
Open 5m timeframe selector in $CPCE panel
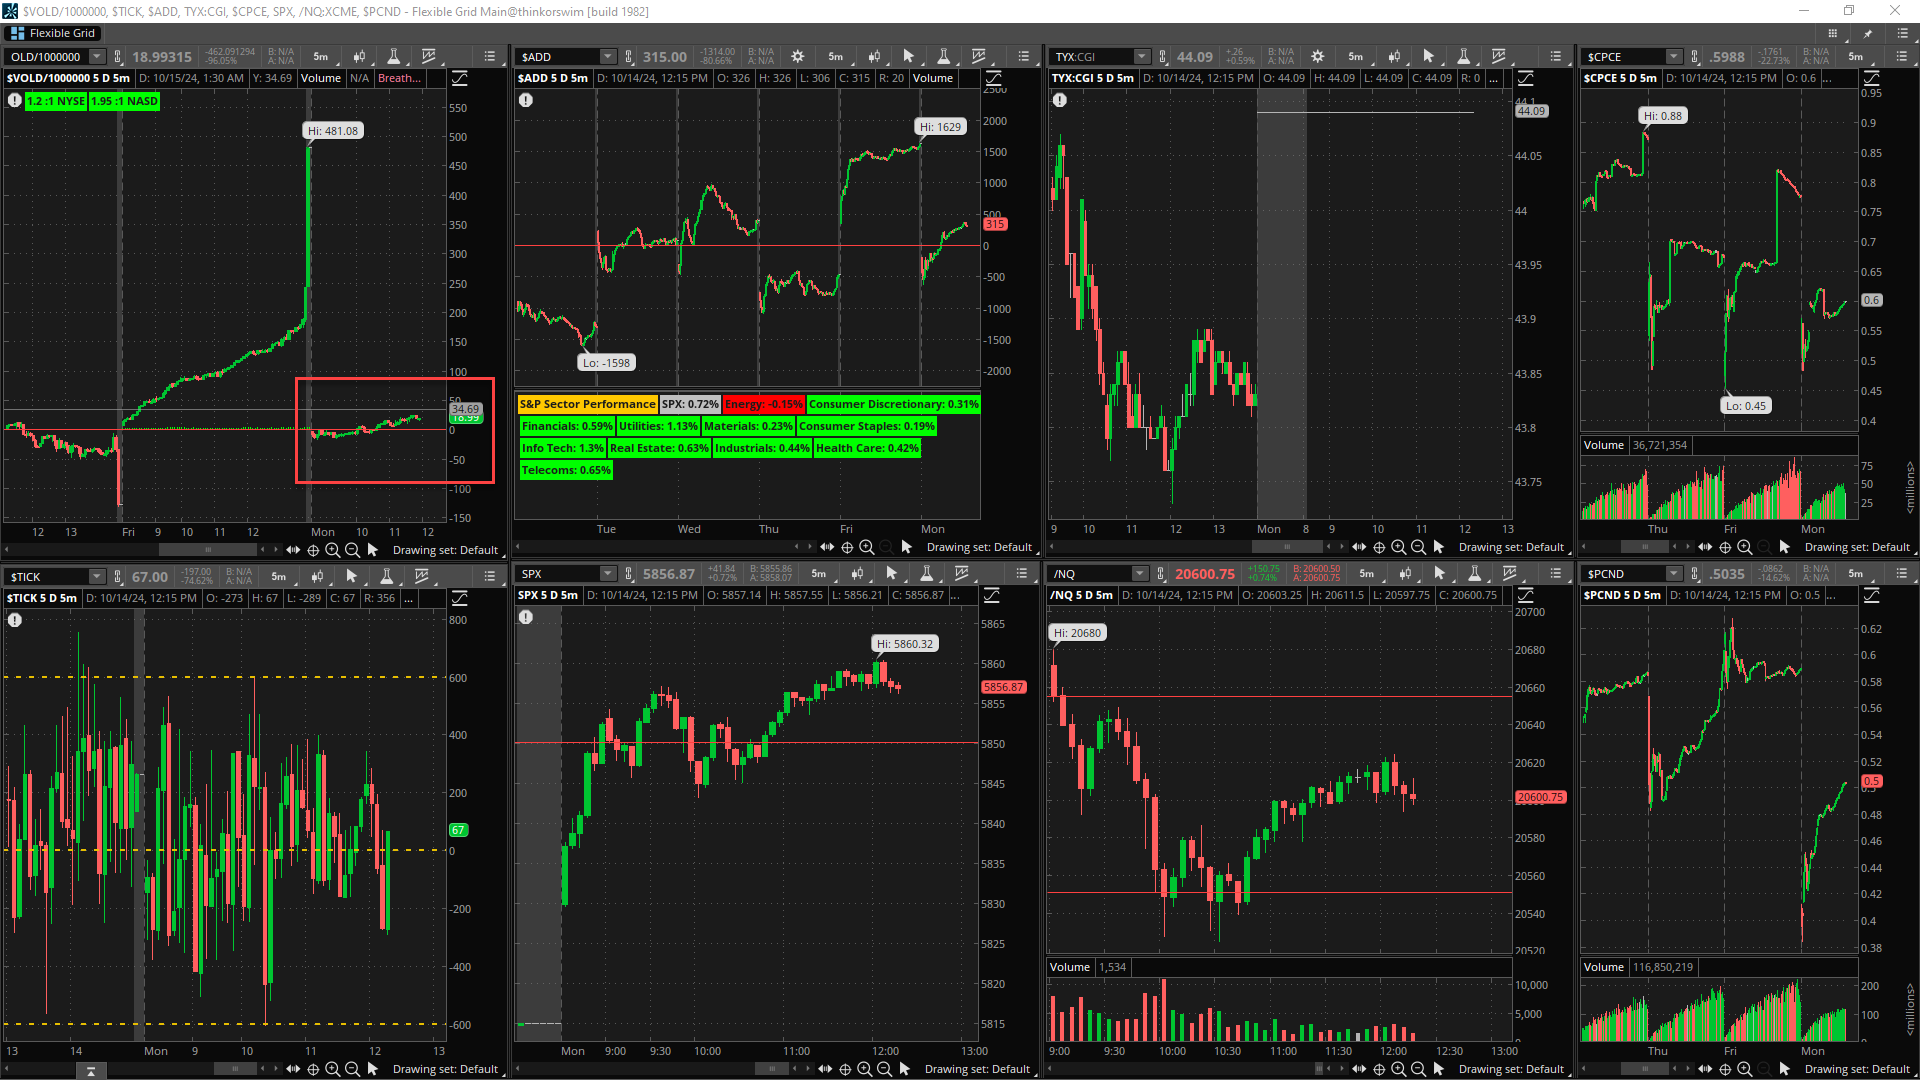pyautogui.click(x=1855, y=57)
